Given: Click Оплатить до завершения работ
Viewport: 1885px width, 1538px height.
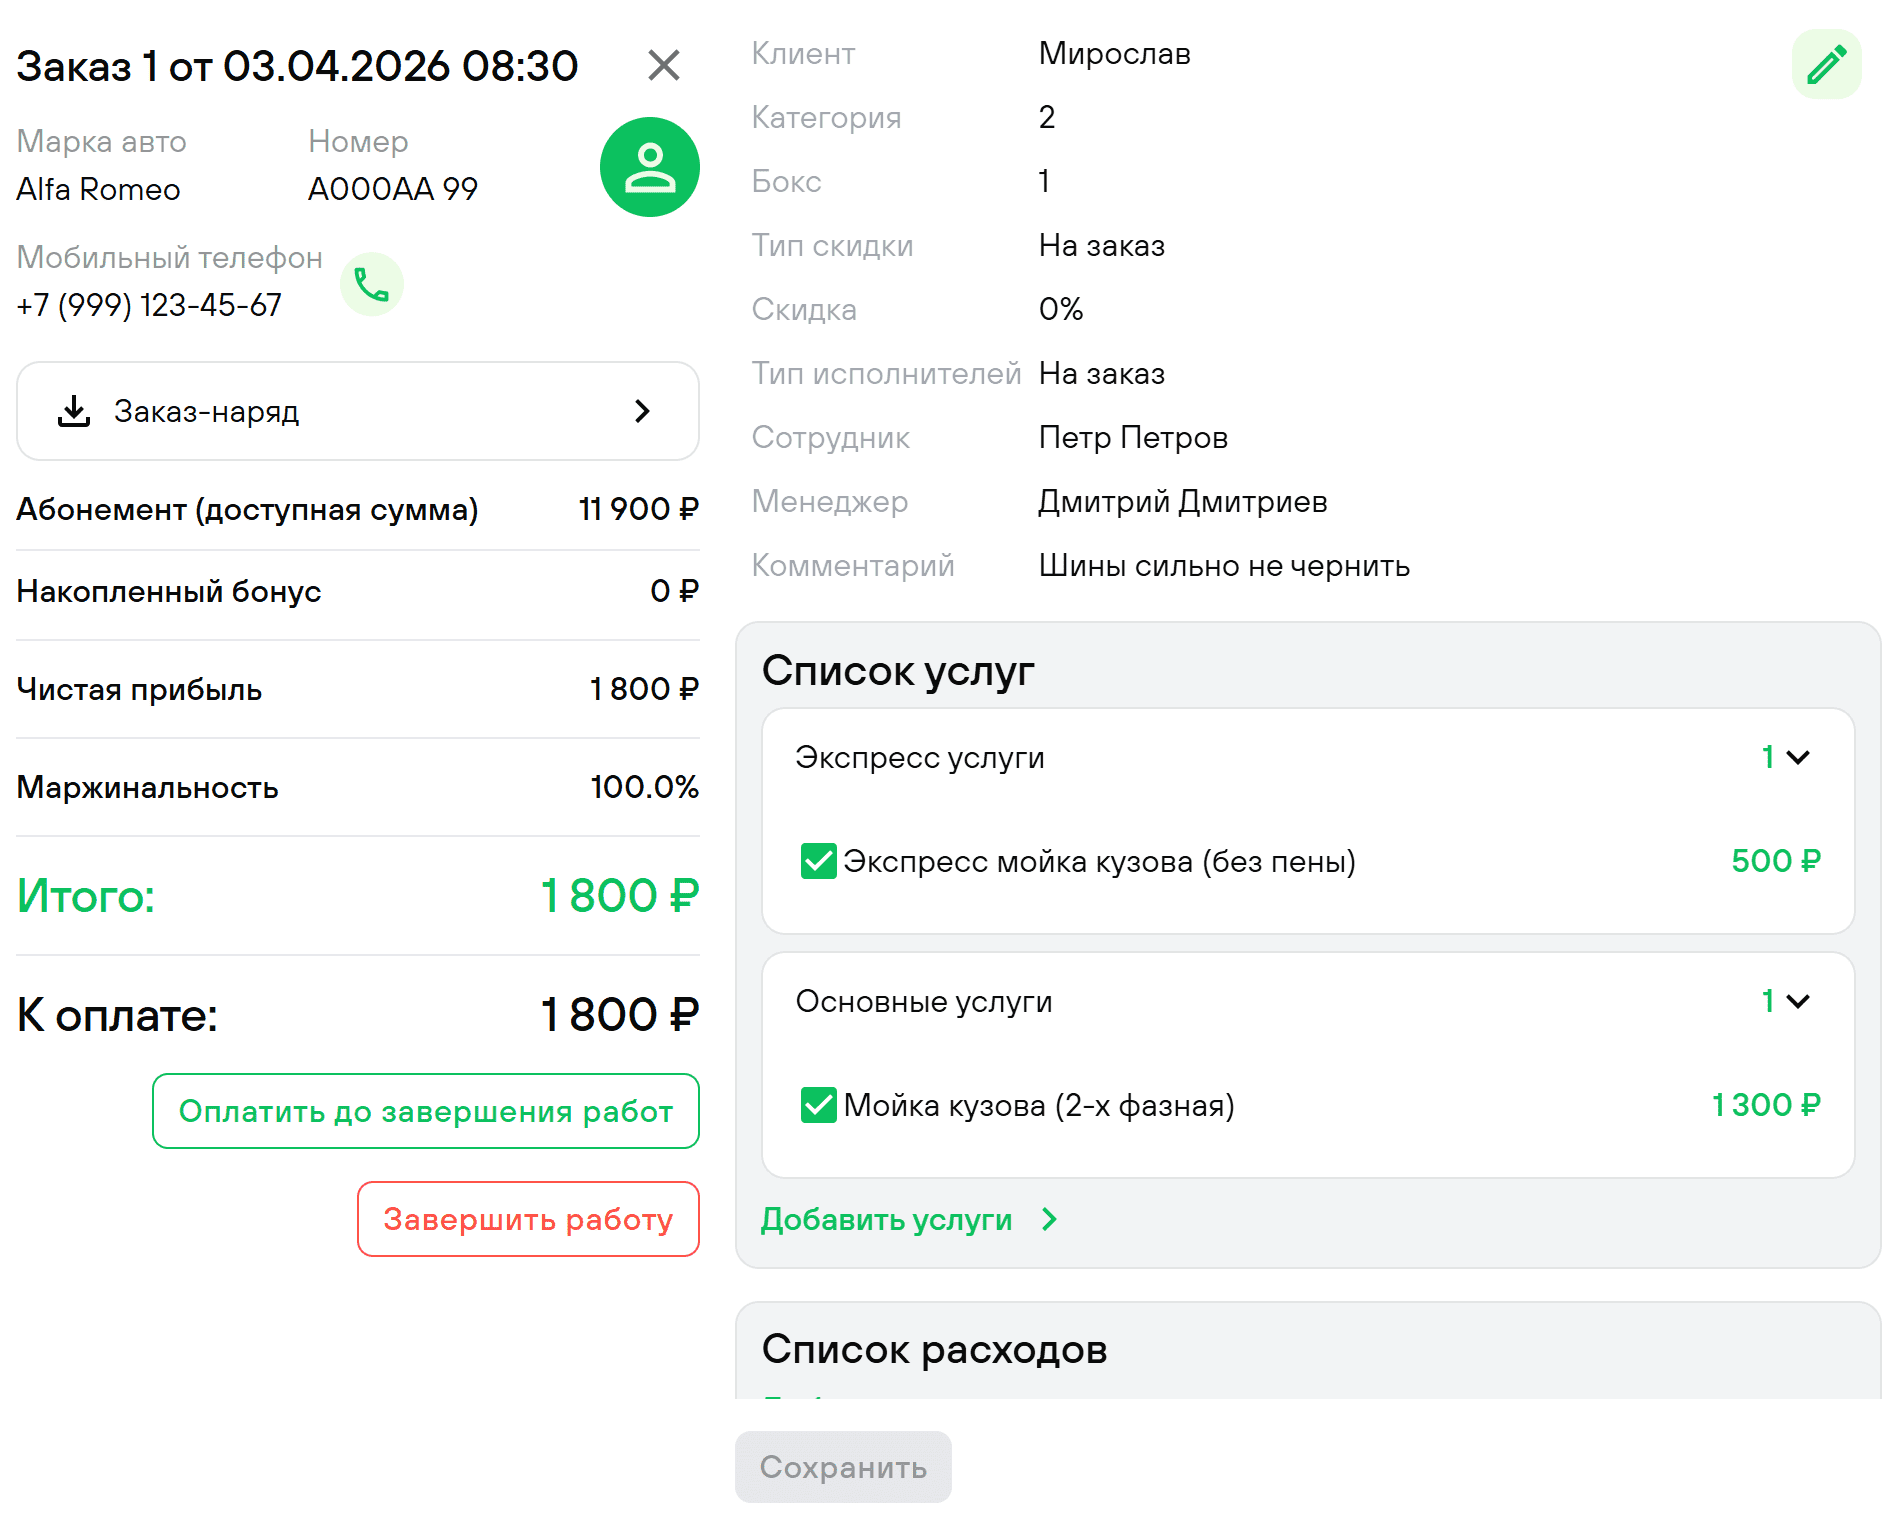Looking at the screenshot, I should click(425, 1111).
